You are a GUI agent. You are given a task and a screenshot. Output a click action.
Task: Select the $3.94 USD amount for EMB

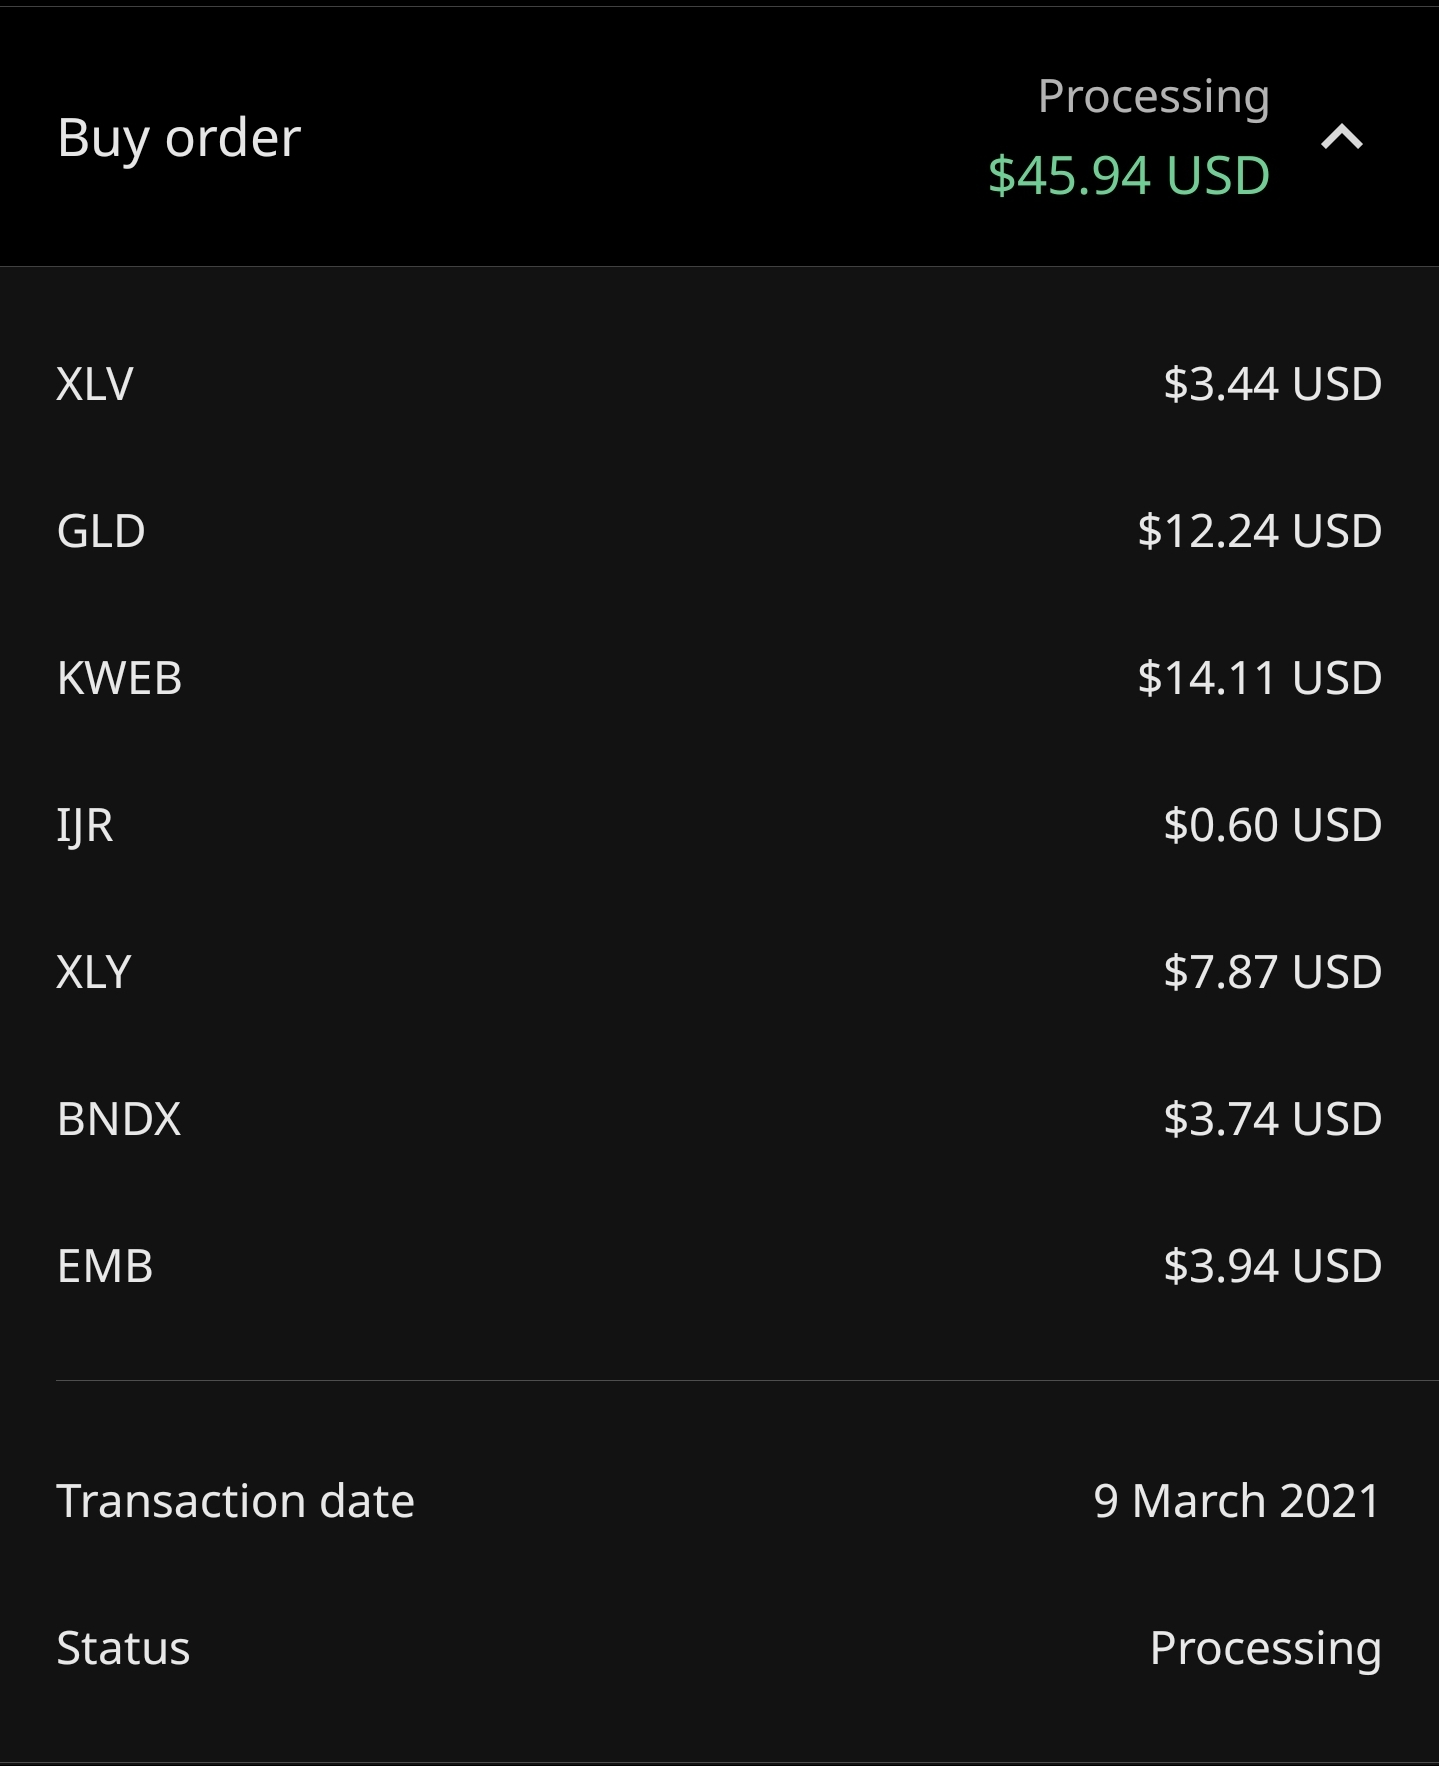pyautogui.click(x=1272, y=1266)
